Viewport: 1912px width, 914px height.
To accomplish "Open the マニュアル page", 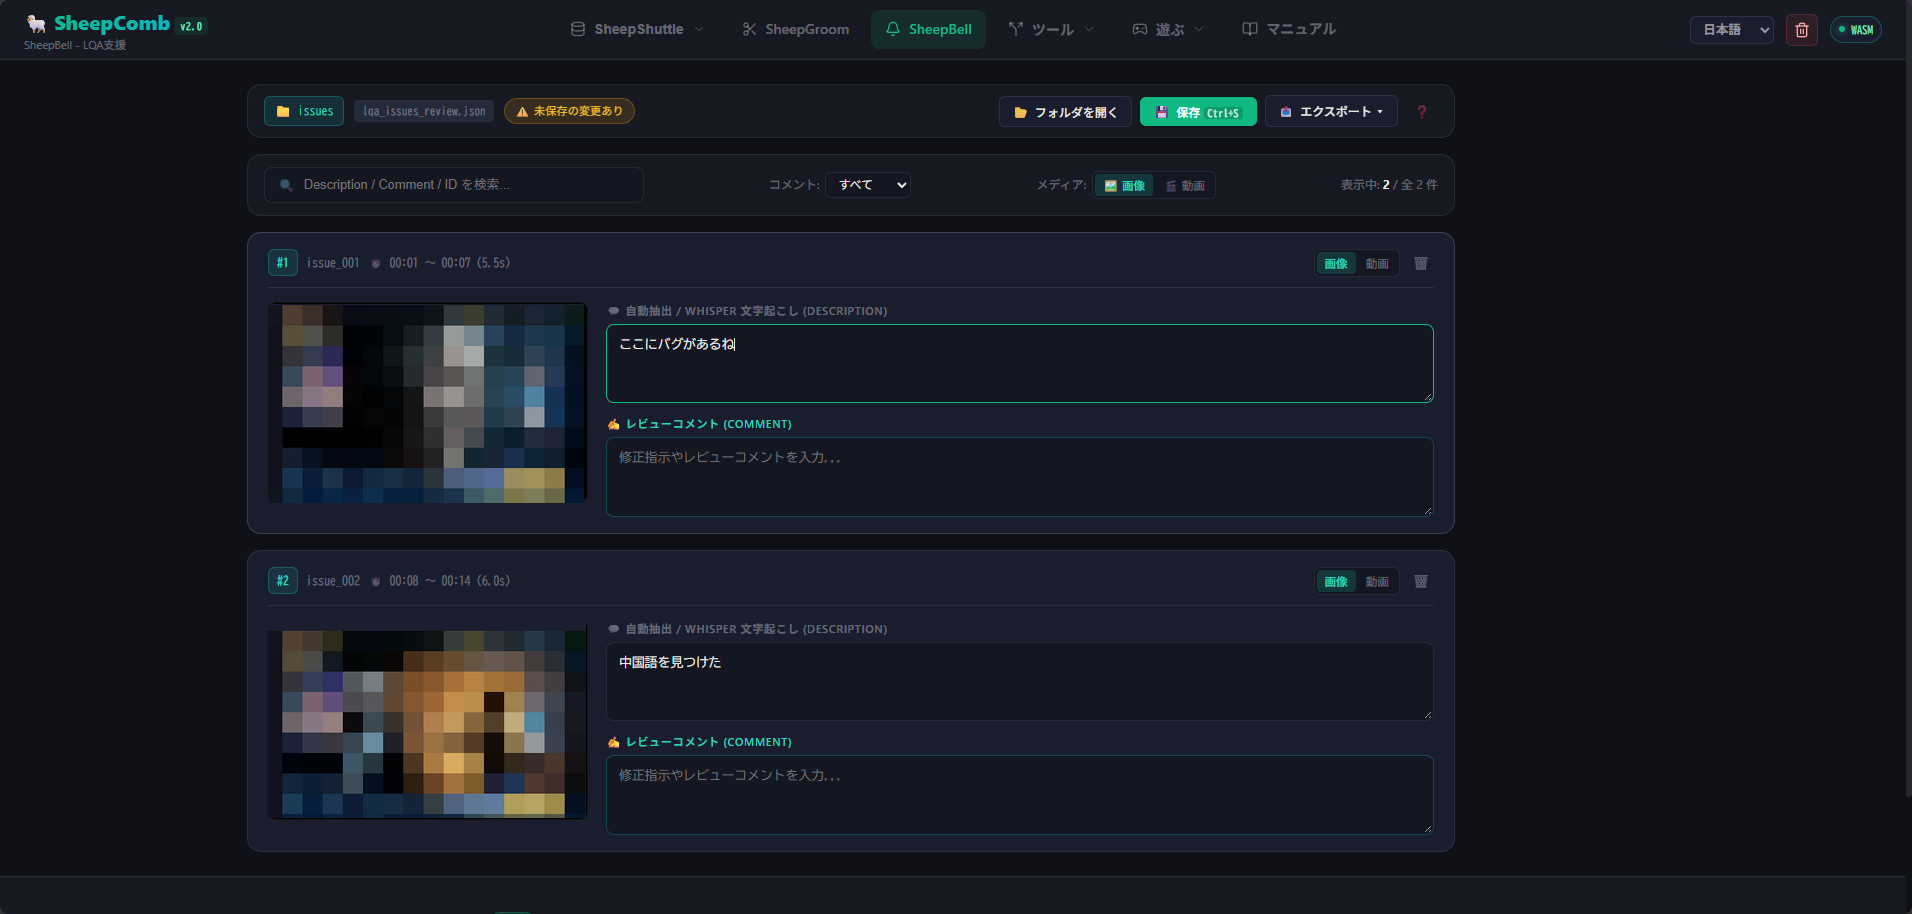I will (1288, 29).
